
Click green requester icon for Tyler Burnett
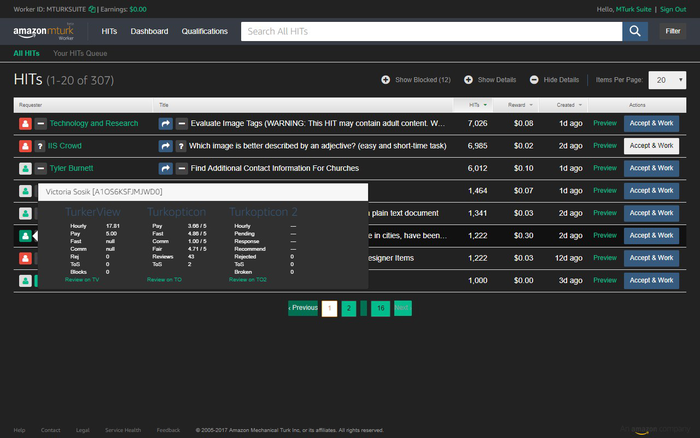(x=25, y=168)
